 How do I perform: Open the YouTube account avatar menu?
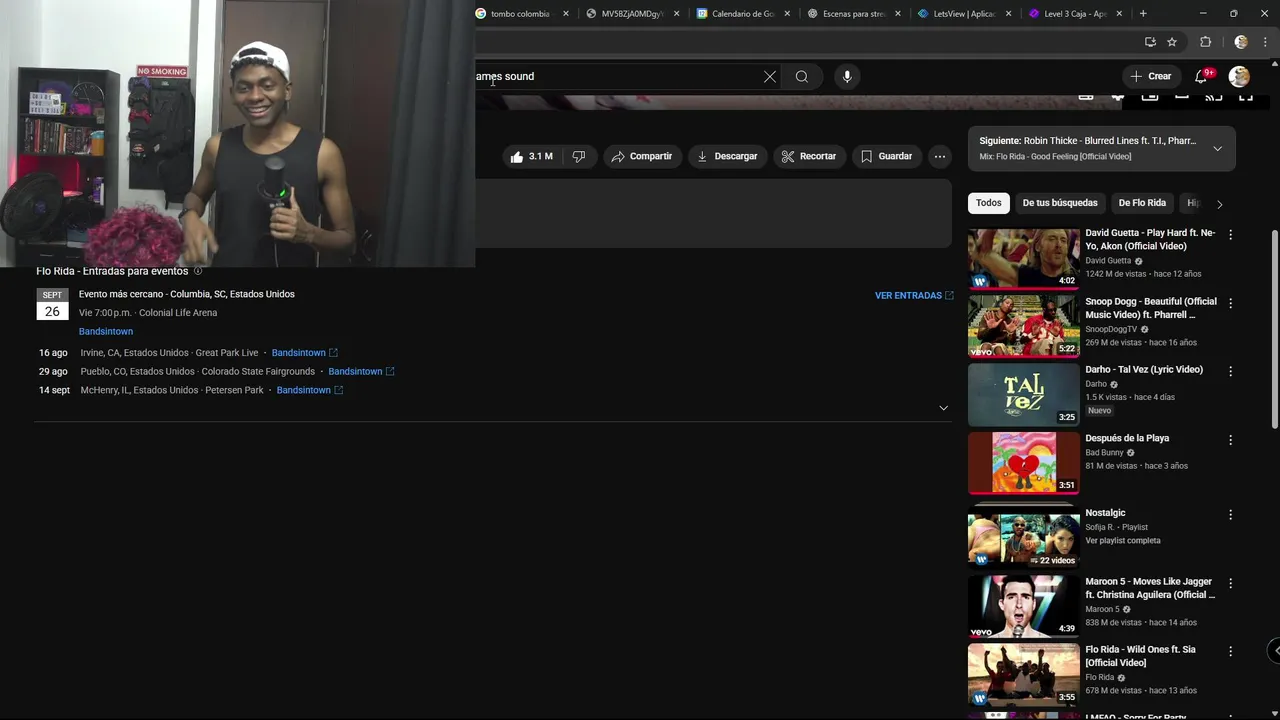tap(1239, 76)
